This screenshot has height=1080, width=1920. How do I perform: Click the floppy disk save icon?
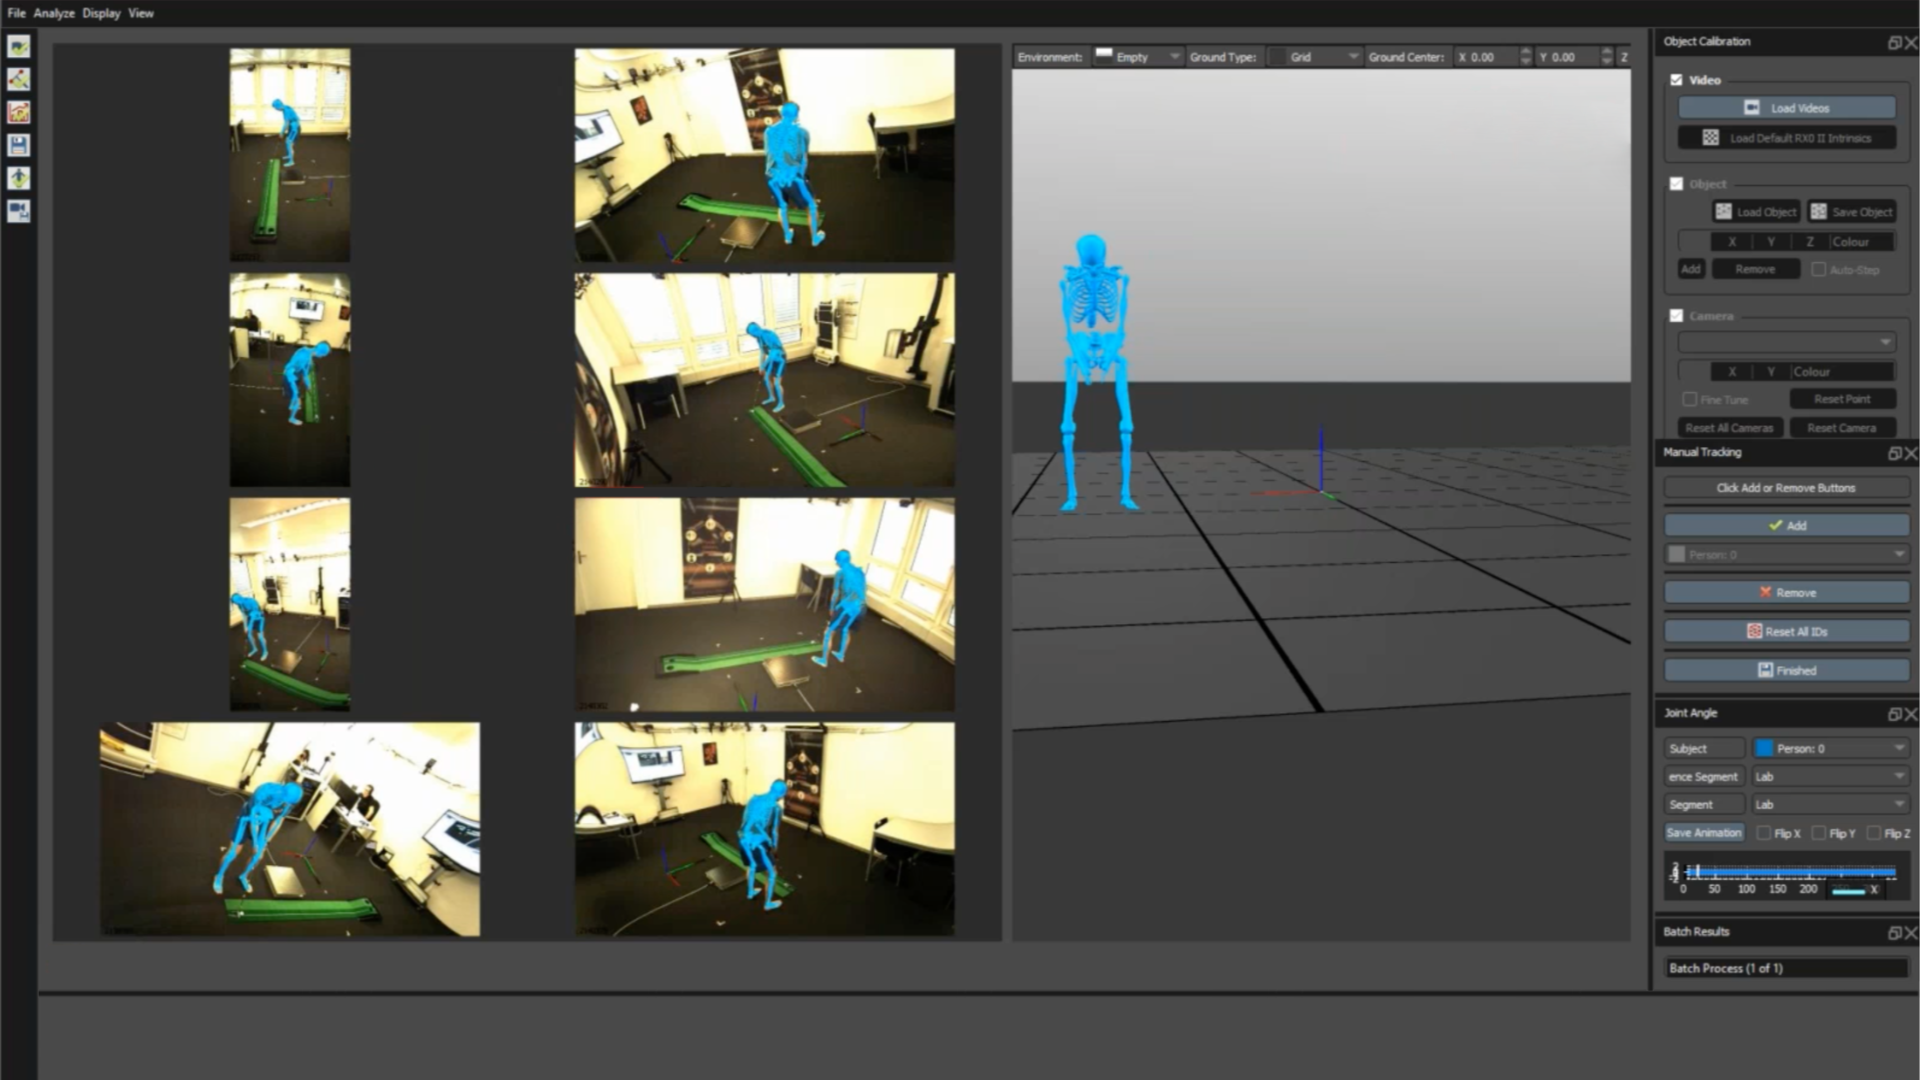click(x=18, y=146)
